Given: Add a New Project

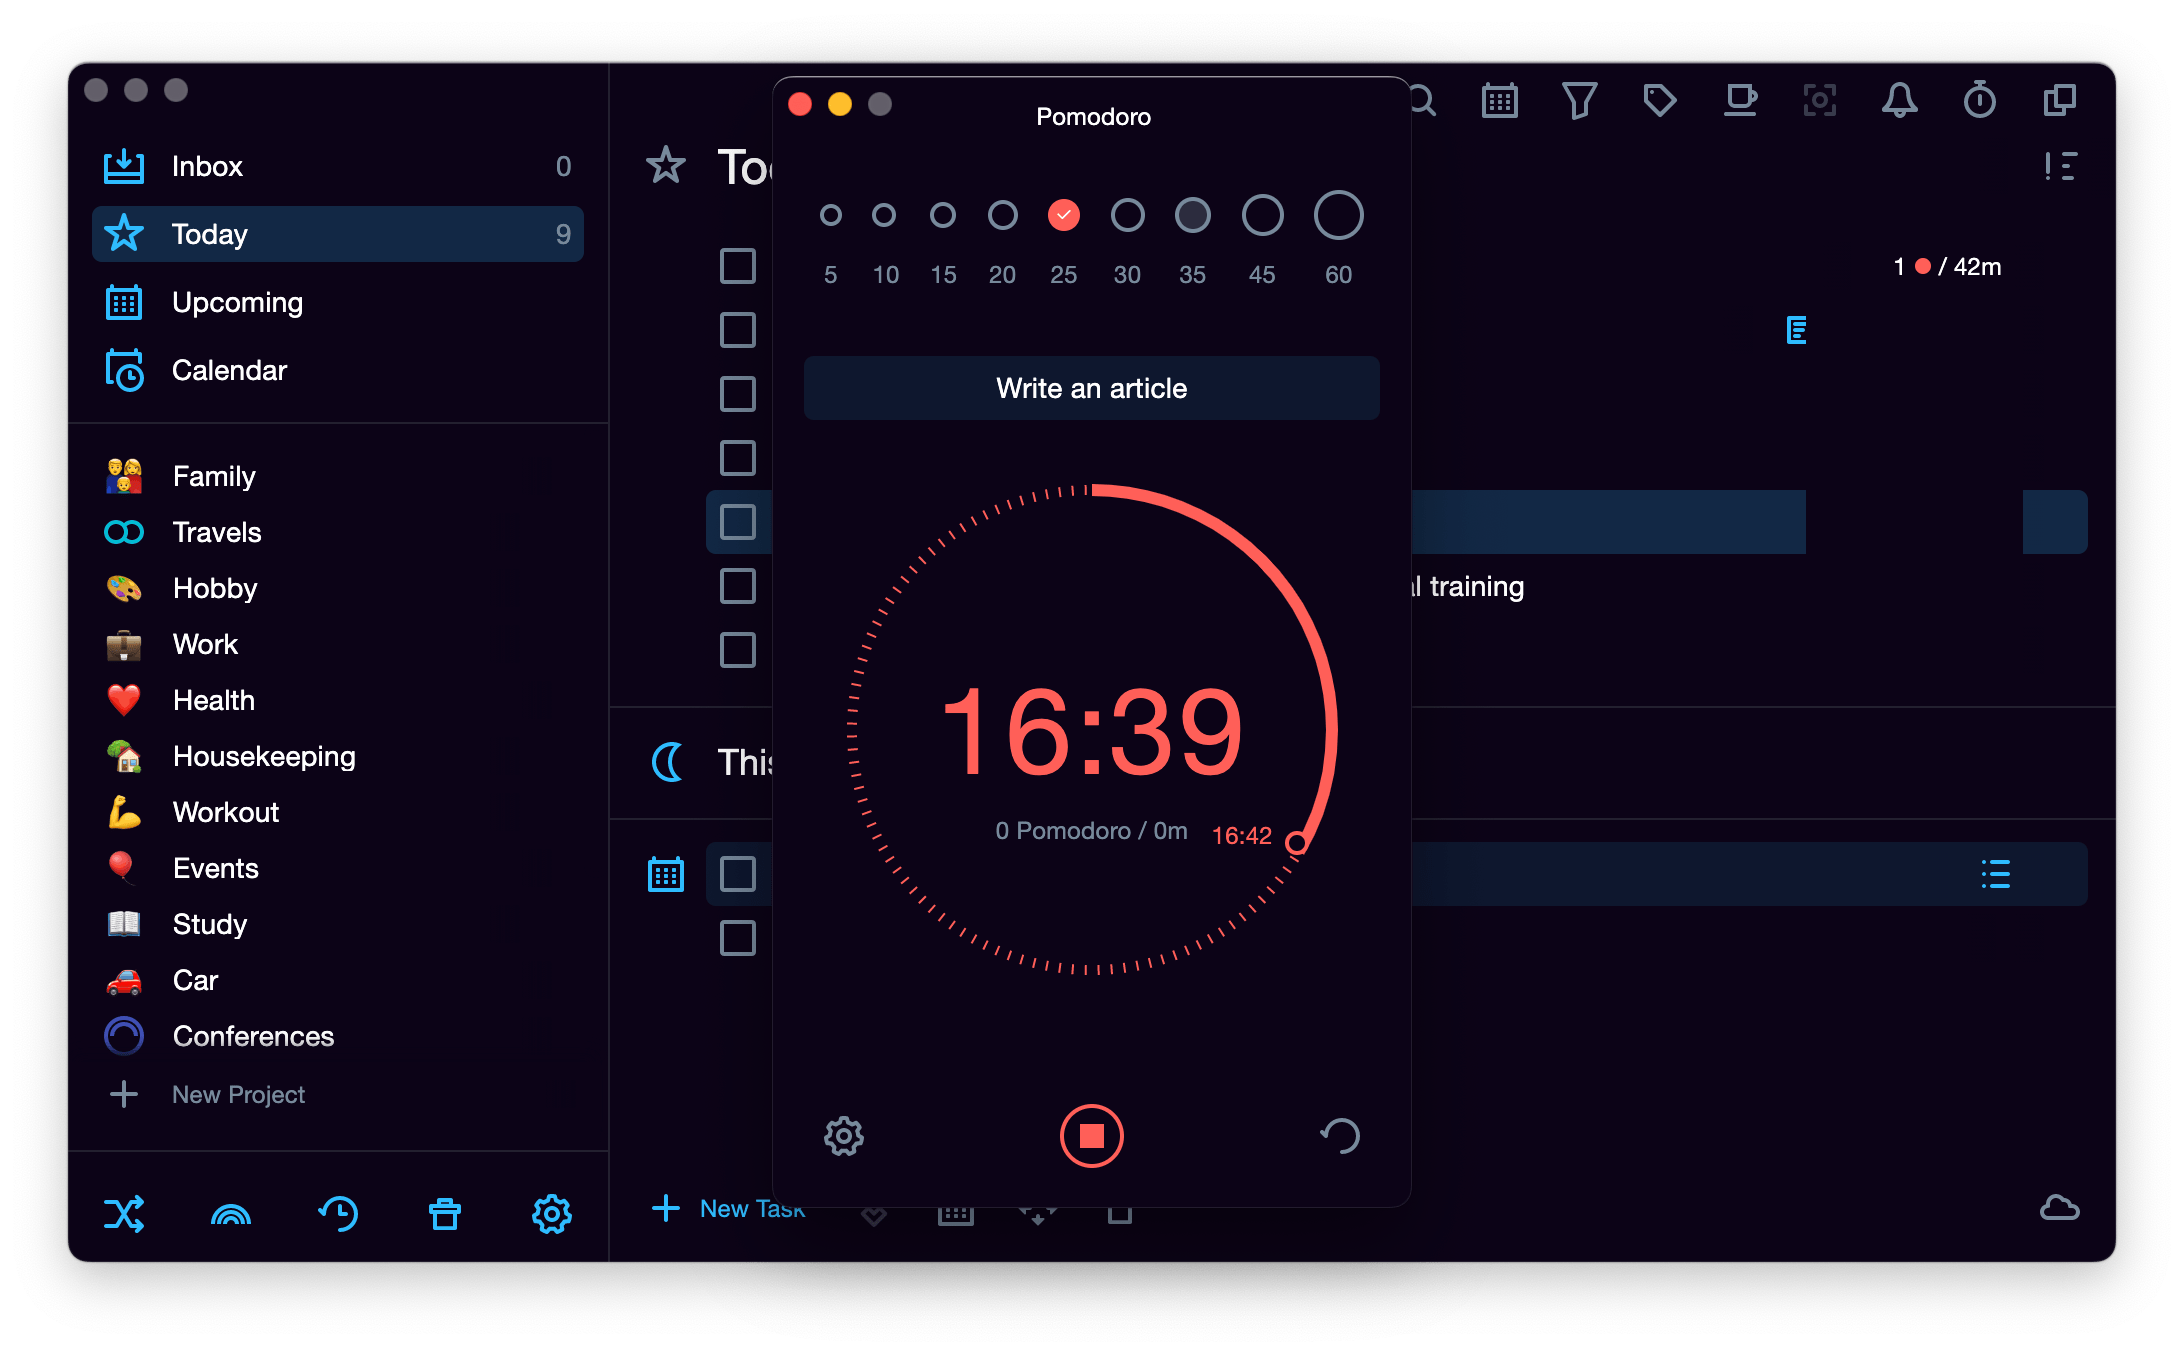Looking at the screenshot, I should tap(208, 1094).
